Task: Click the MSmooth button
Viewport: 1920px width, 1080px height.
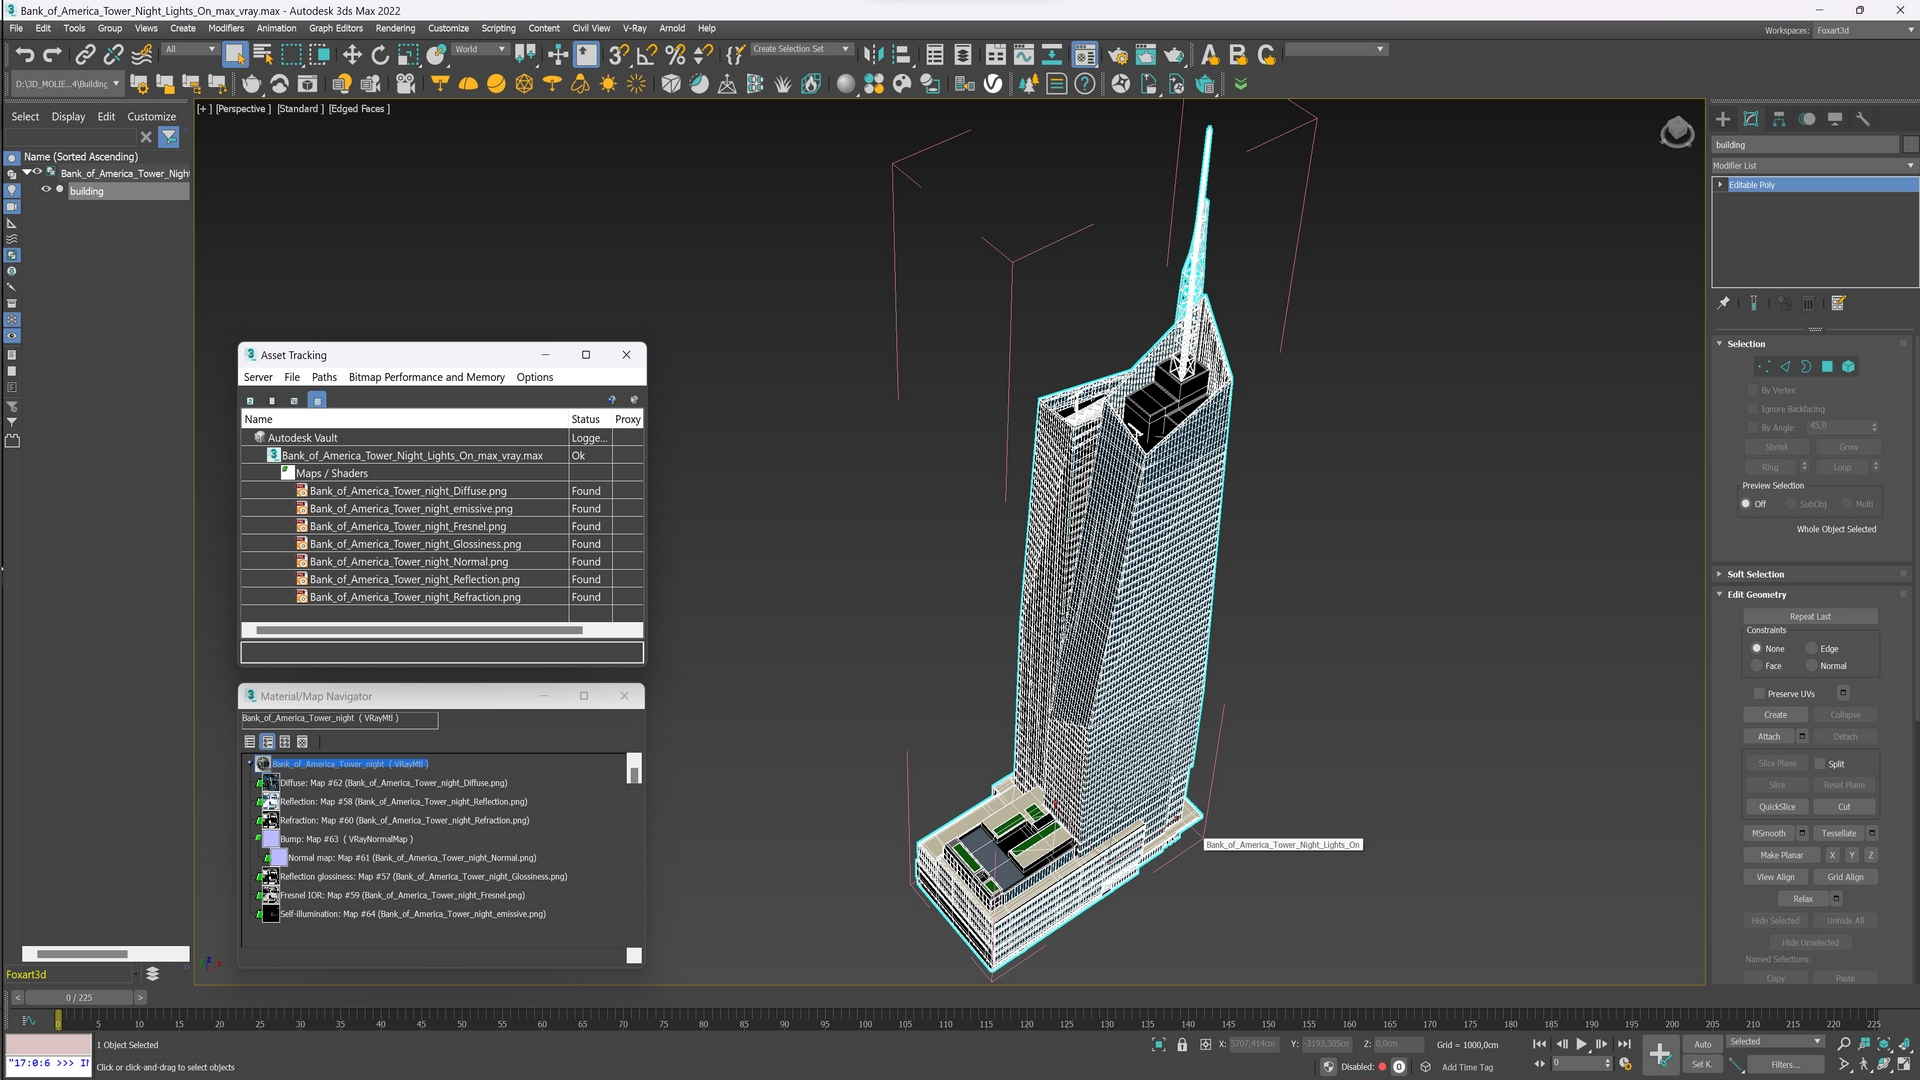Action: [x=1768, y=834]
